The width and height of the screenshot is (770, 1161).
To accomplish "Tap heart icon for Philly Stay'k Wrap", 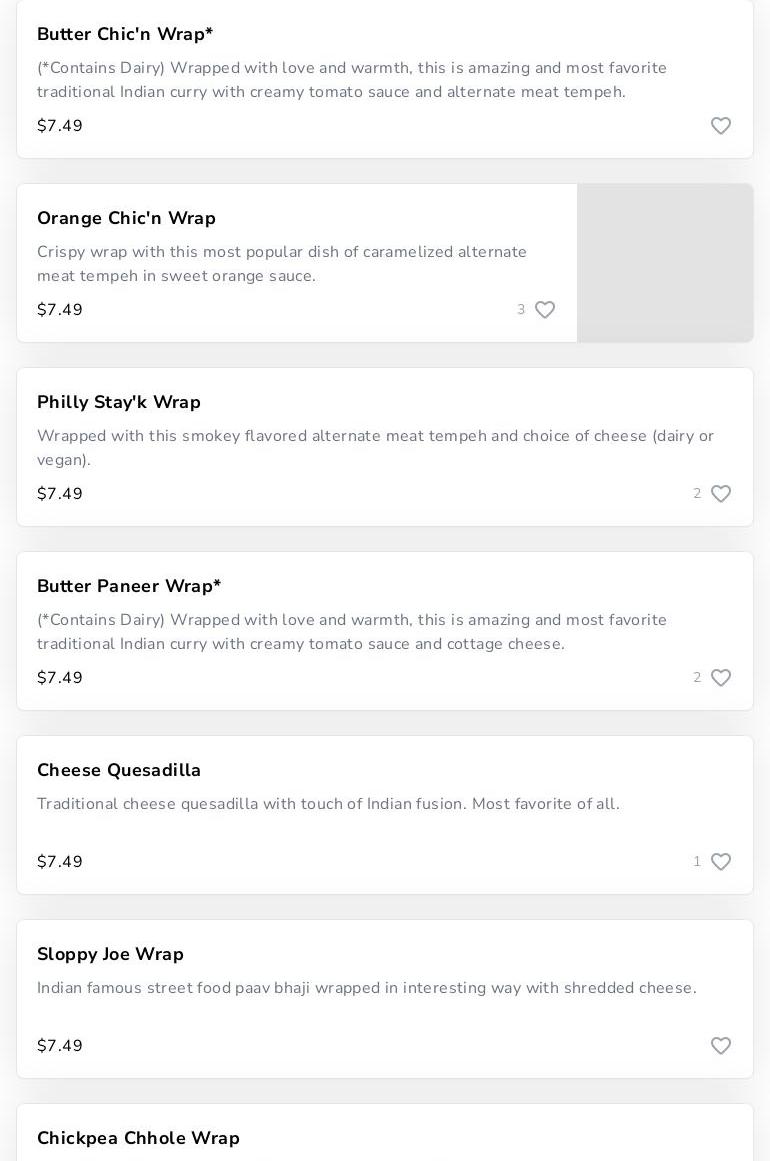I will click(x=721, y=494).
